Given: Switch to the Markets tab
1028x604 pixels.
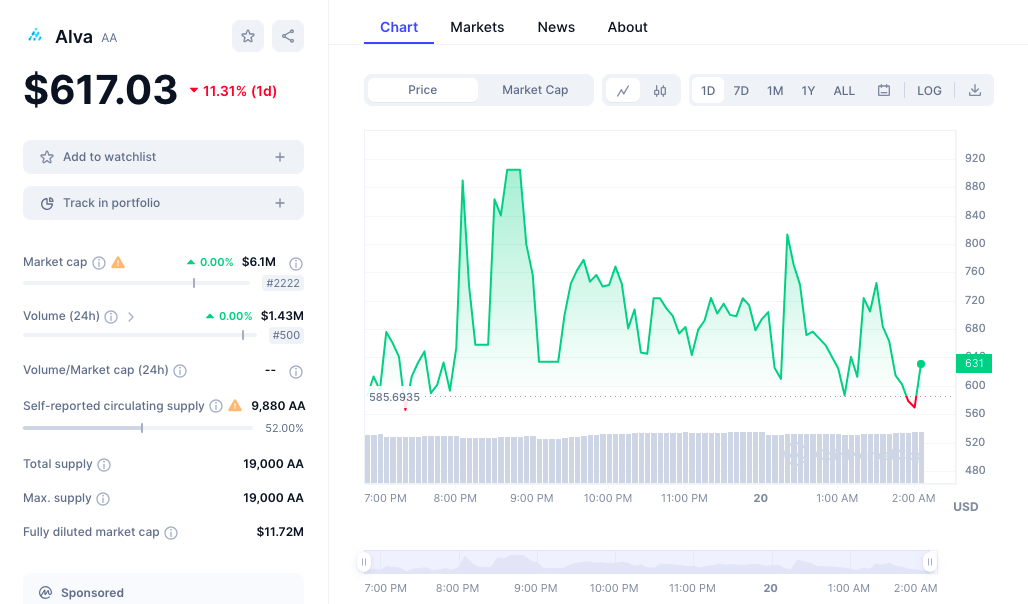Looking at the screenshot, I should [x=477, y=27].
